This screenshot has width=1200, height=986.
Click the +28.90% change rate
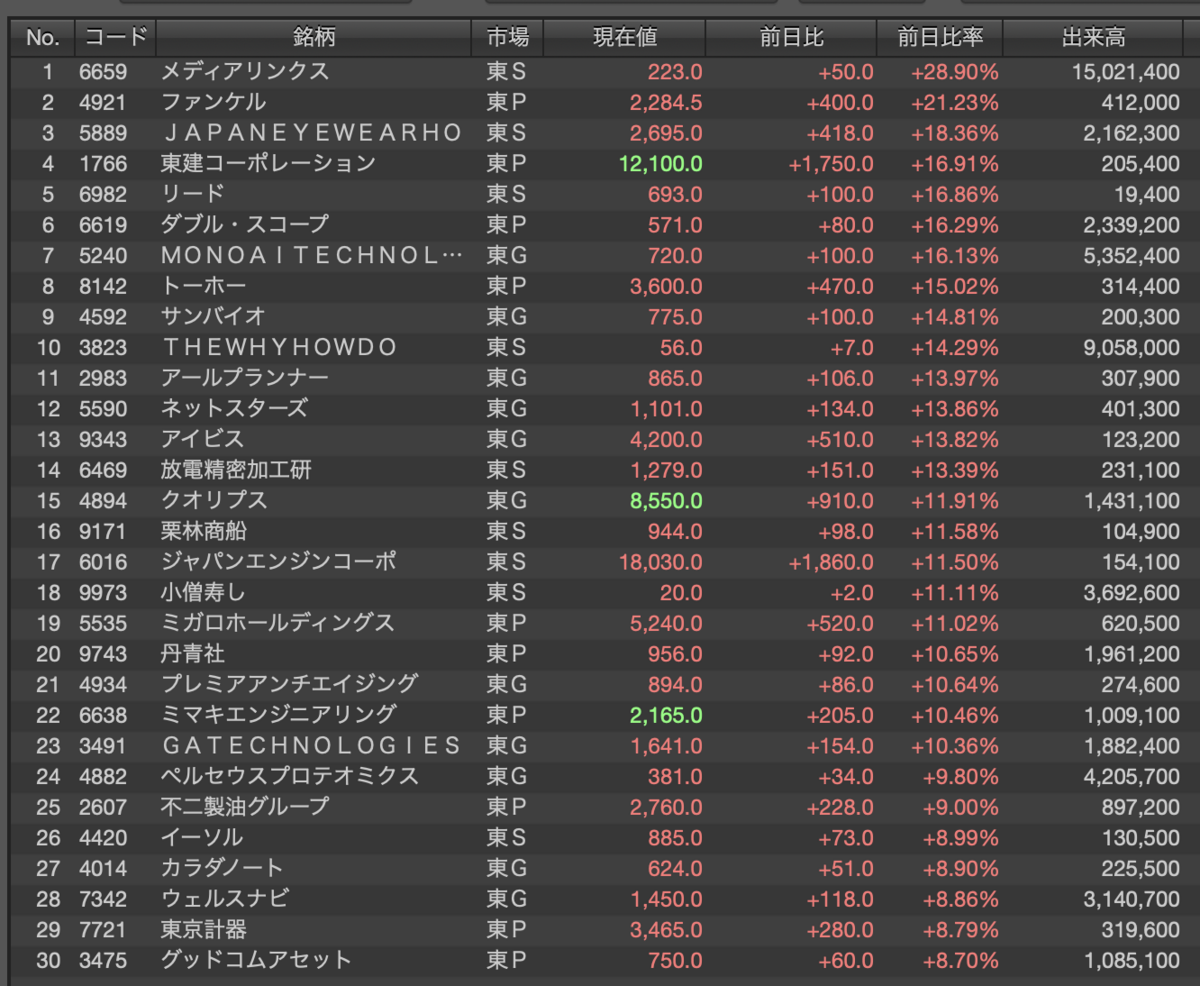point(954,72)
